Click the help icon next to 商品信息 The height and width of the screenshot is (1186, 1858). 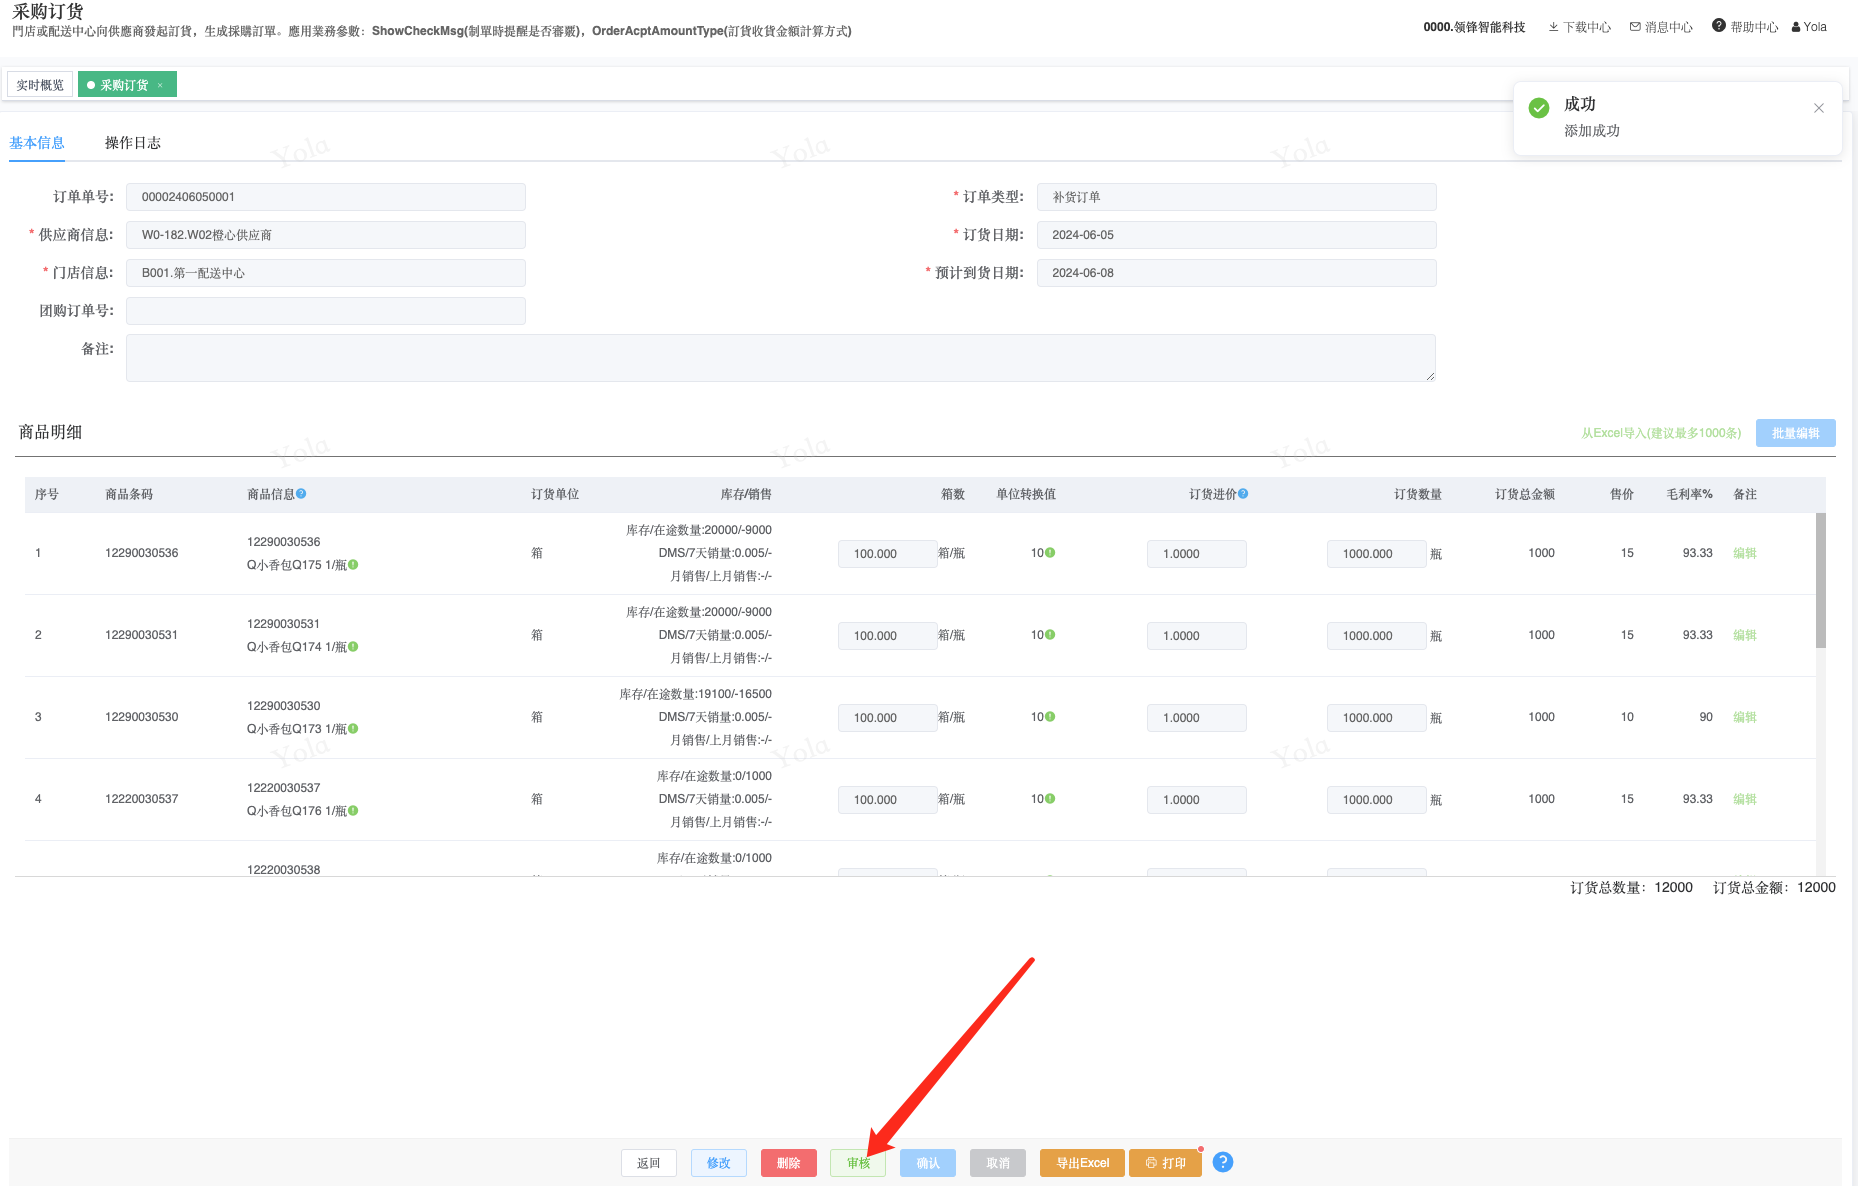pos(301,494)
